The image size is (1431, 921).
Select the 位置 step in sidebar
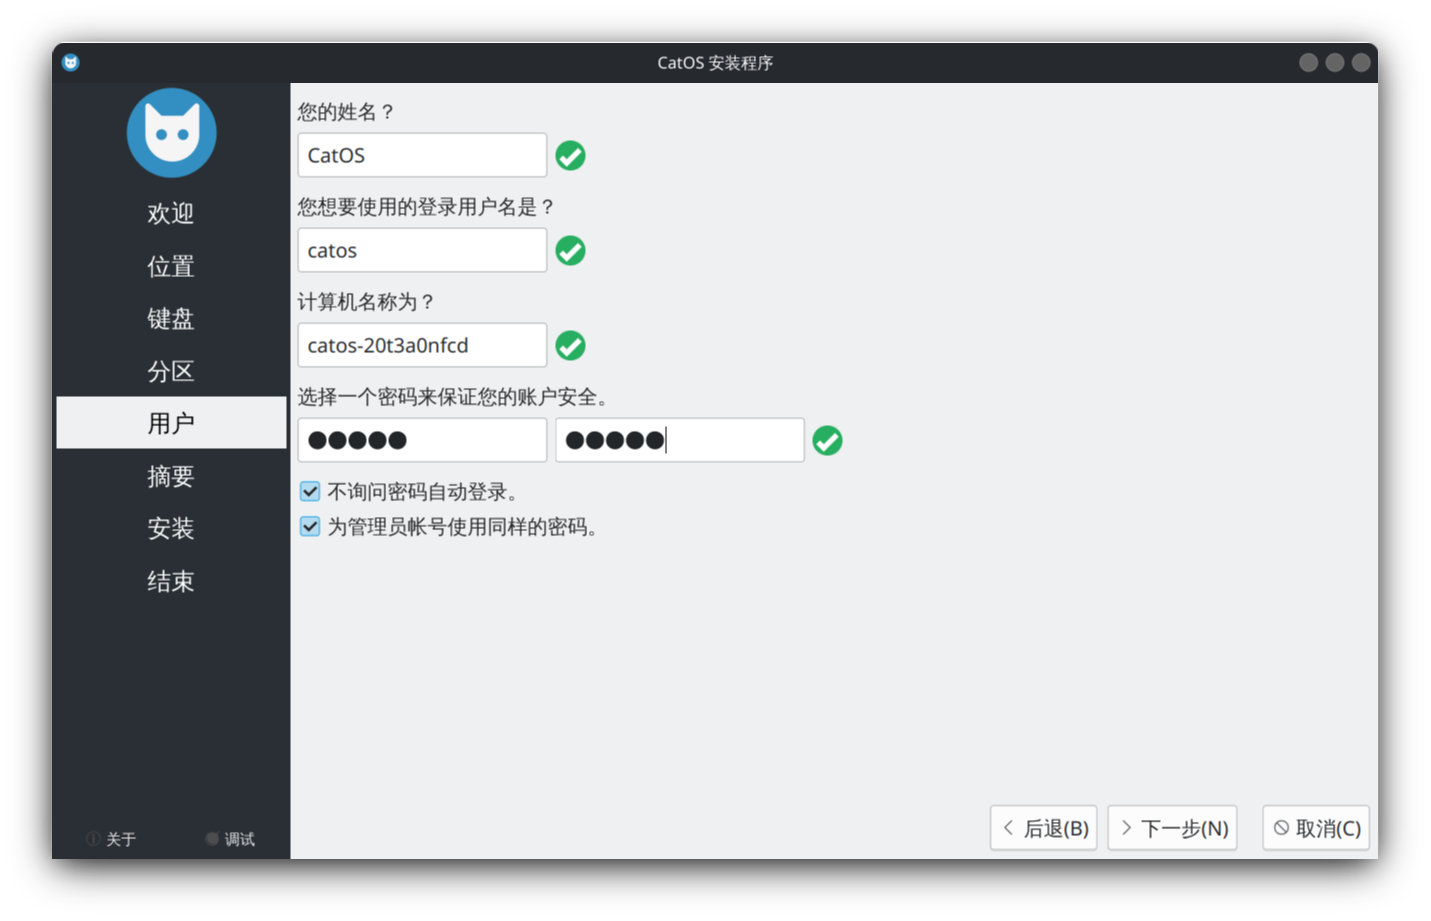pyautogui.click(x=171, y=266)
